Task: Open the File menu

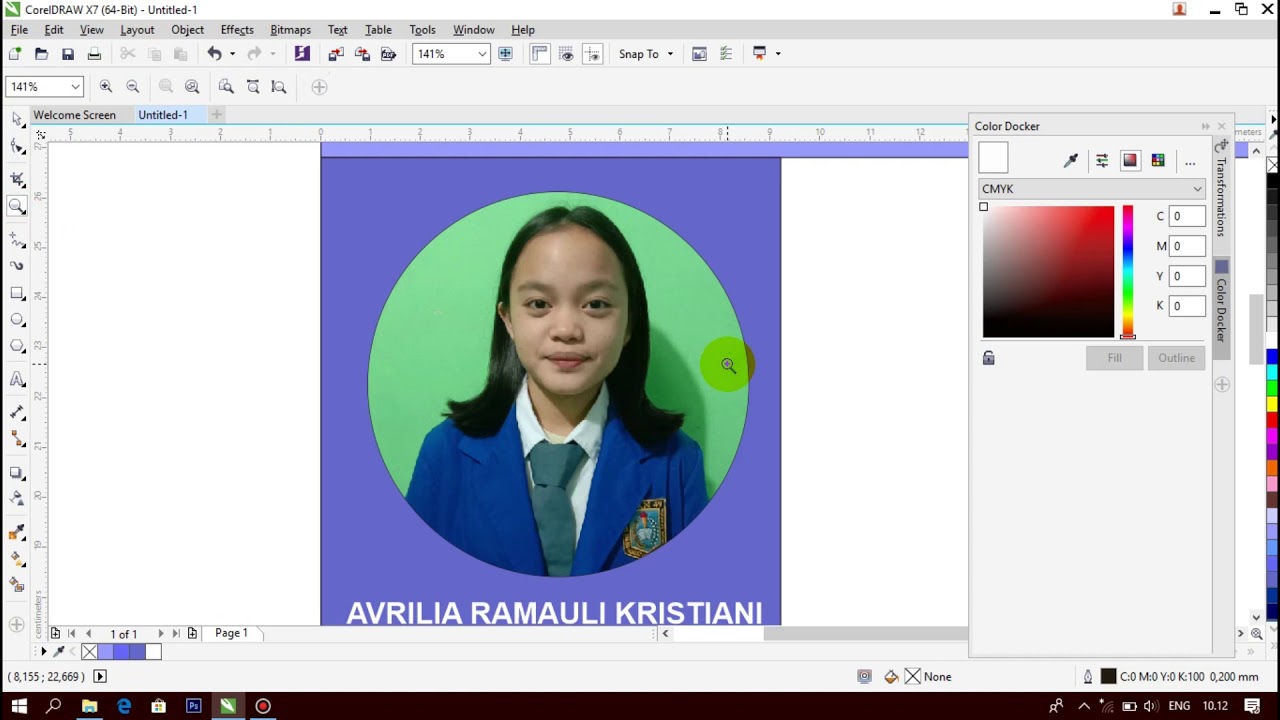Action: coord(19,30)
